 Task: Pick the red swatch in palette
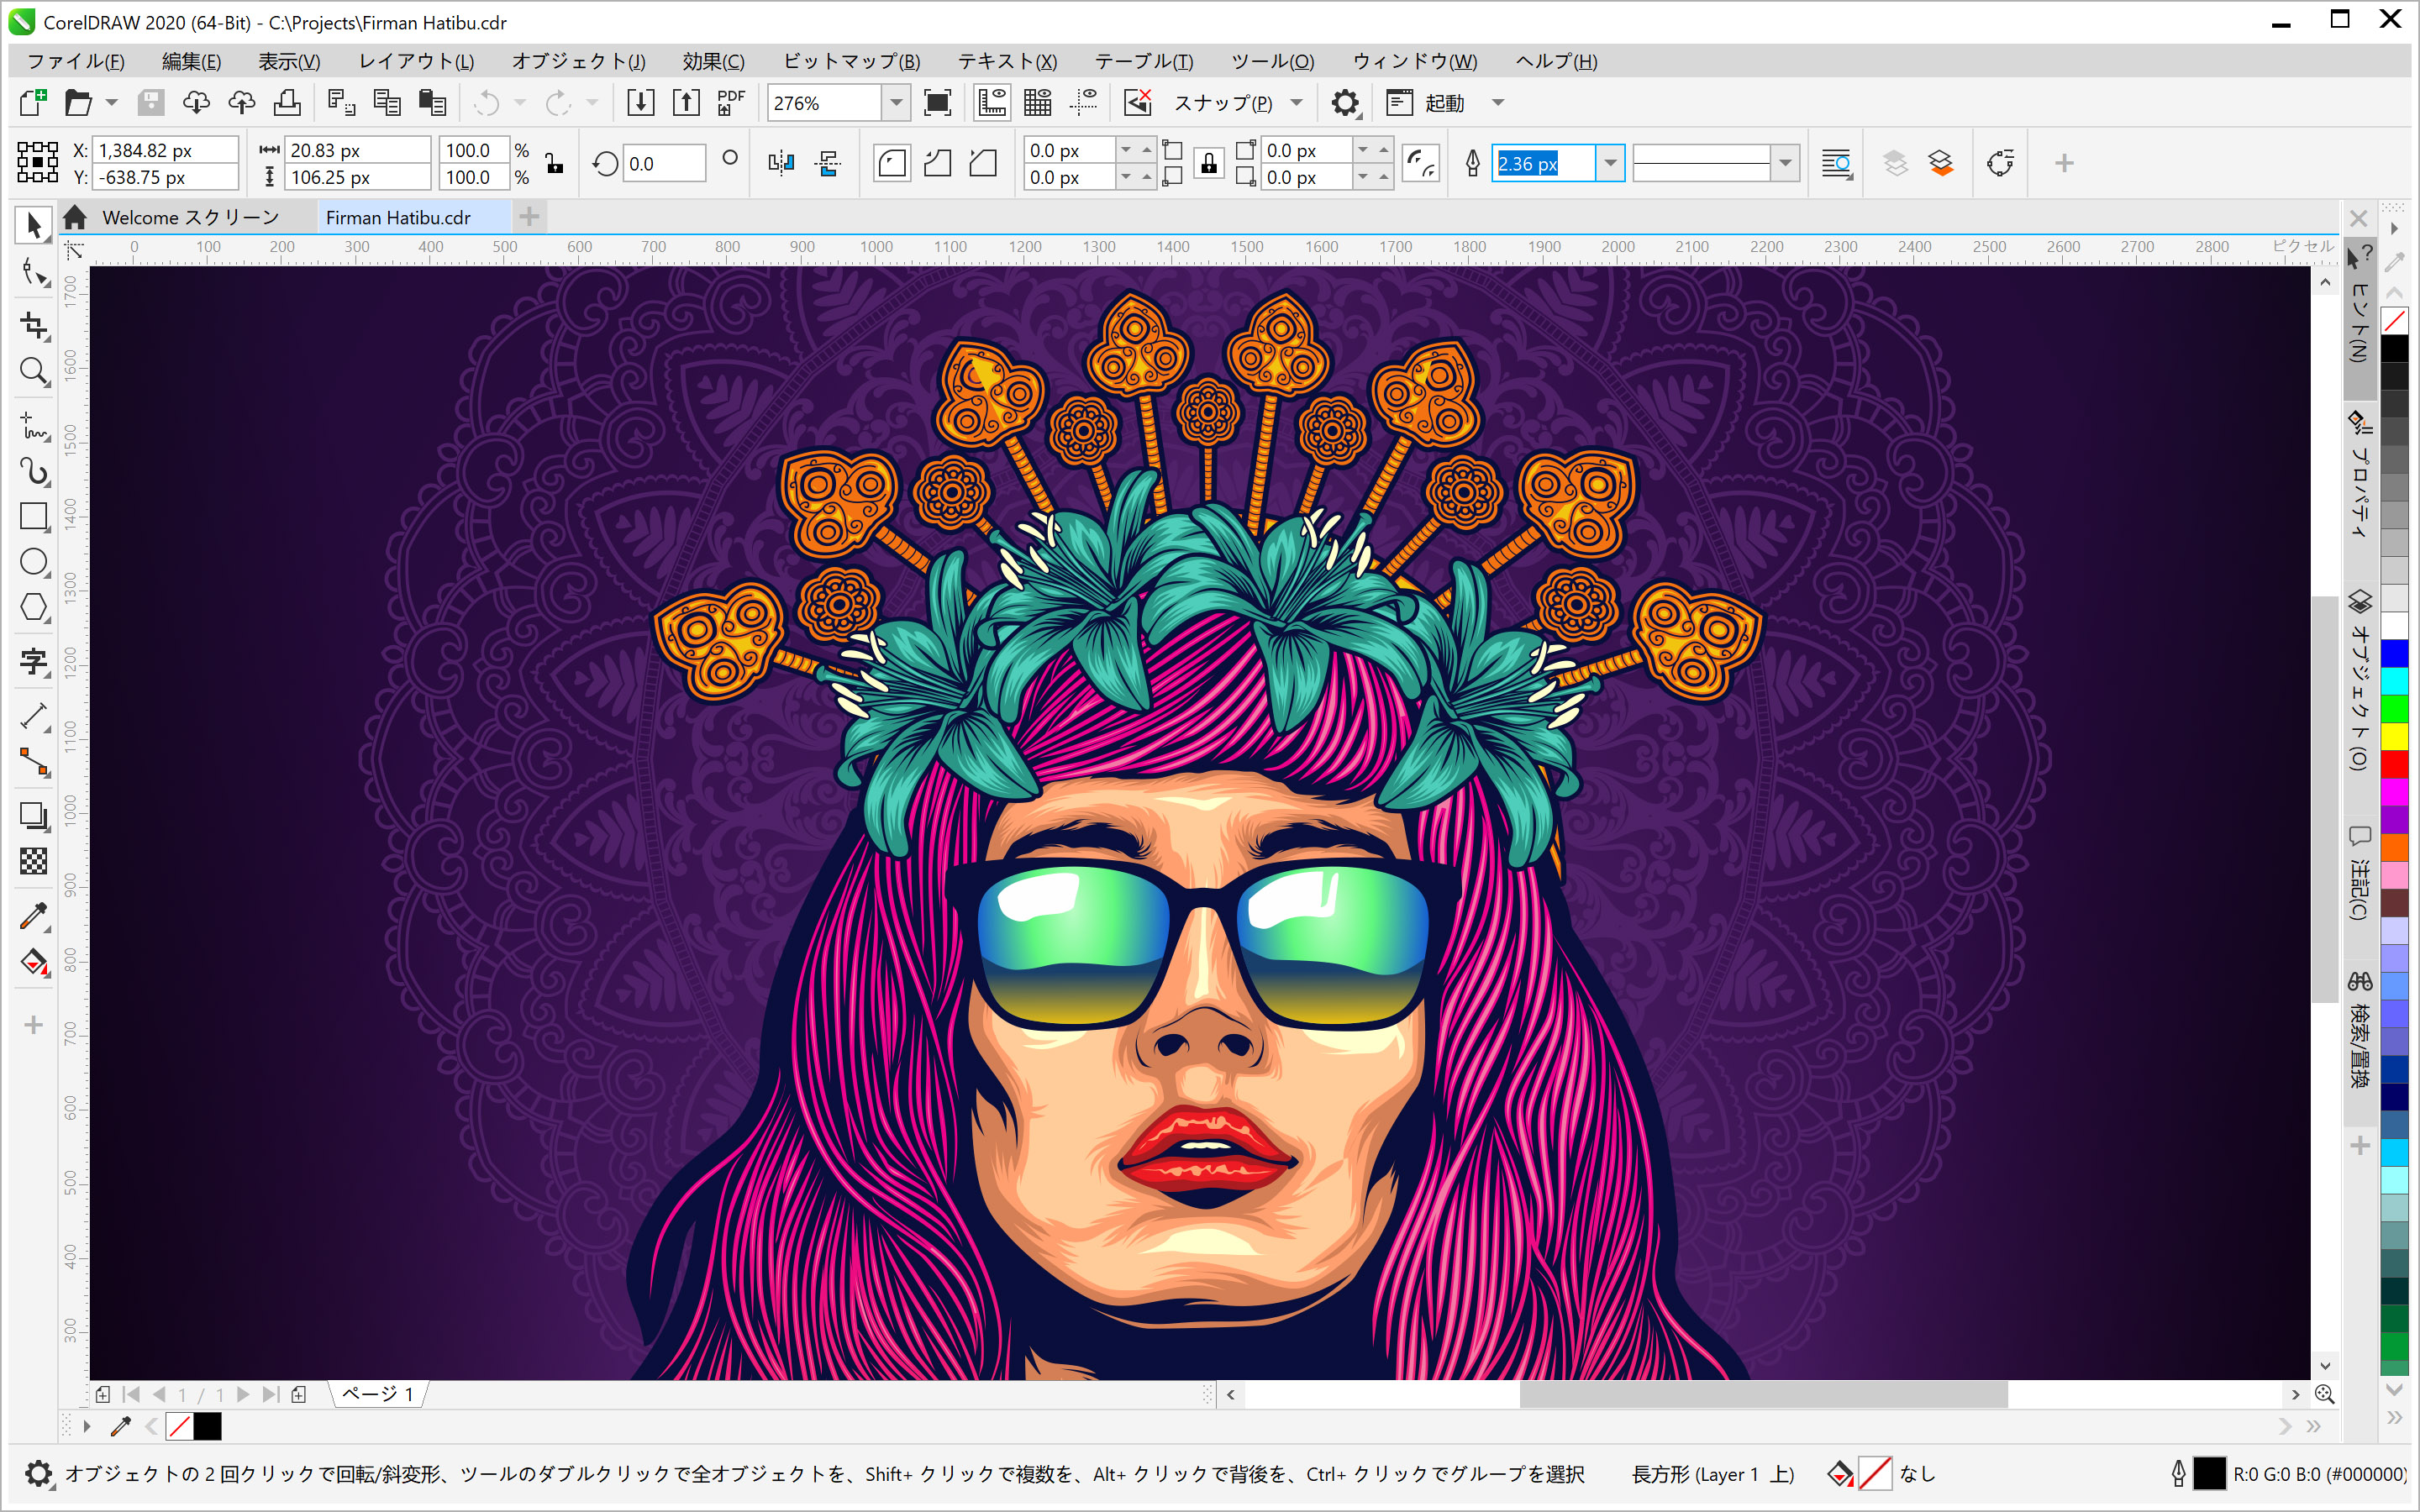click(x=2394, y=764)
